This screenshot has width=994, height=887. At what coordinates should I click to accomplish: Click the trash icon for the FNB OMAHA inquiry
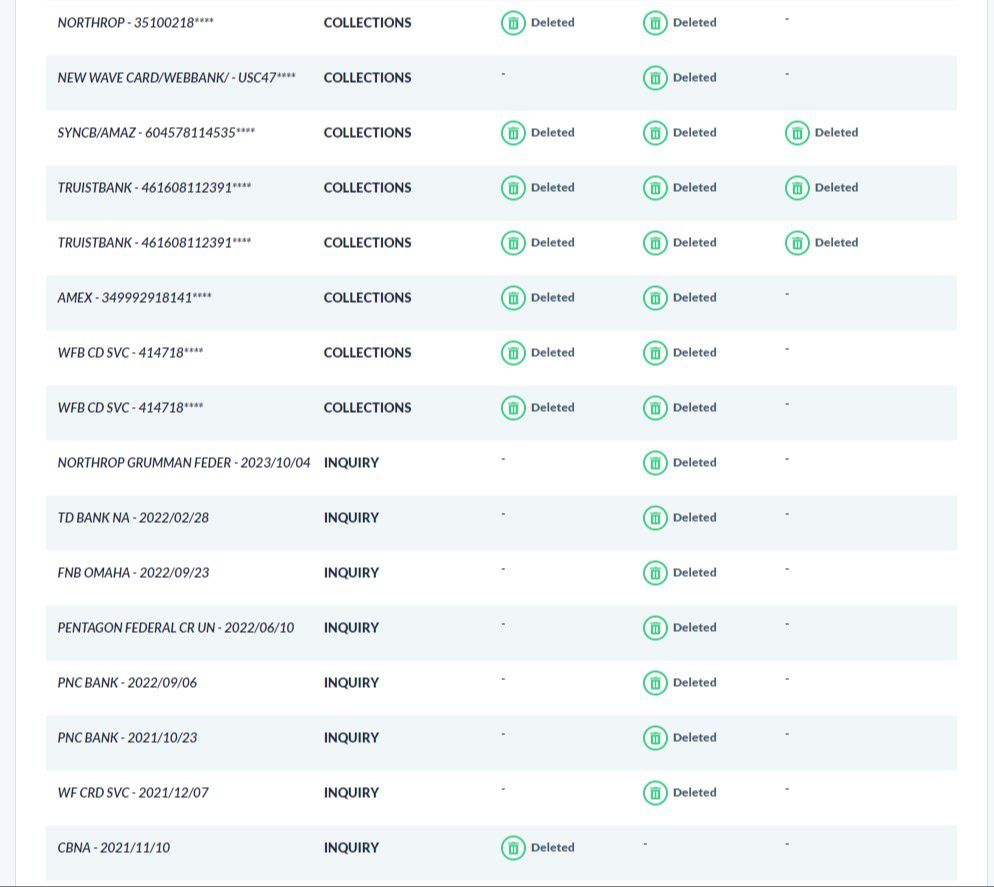(655, 573)
